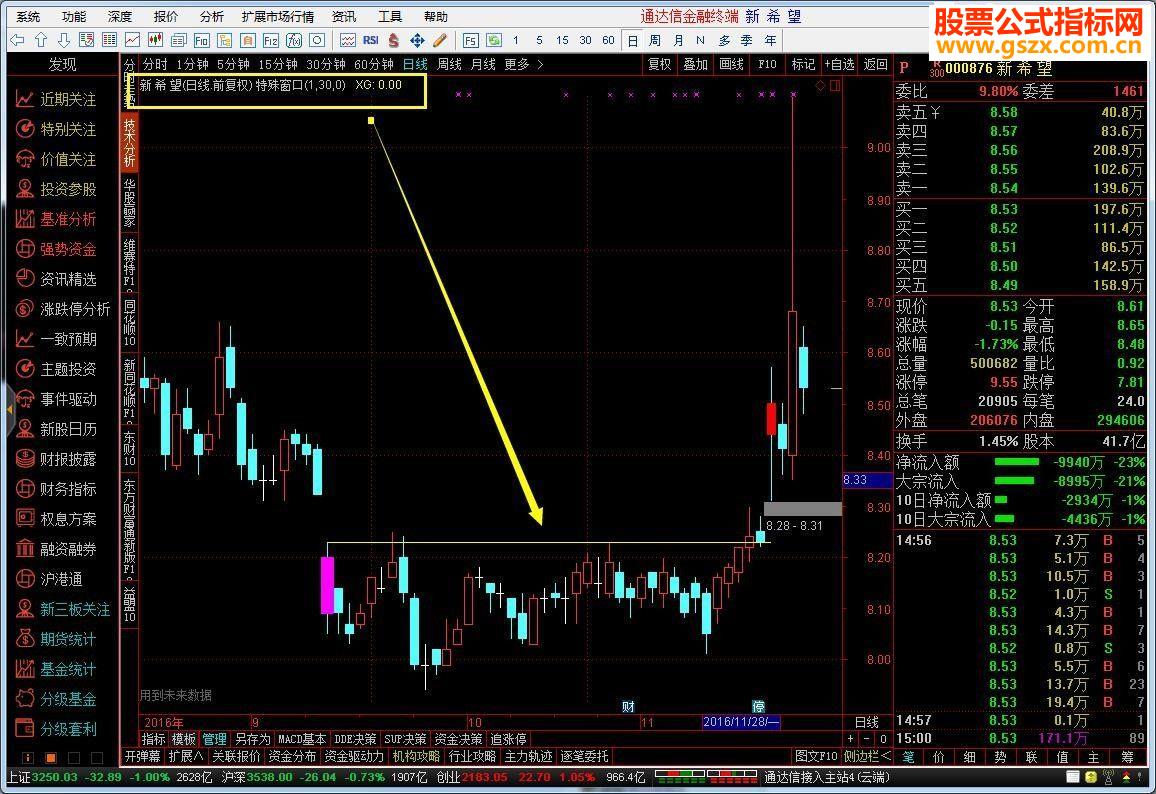Viewport: 1156px width, 794px height.
Task: Click the +自选 add to watchlist button
Action: [x=839, y=65]
